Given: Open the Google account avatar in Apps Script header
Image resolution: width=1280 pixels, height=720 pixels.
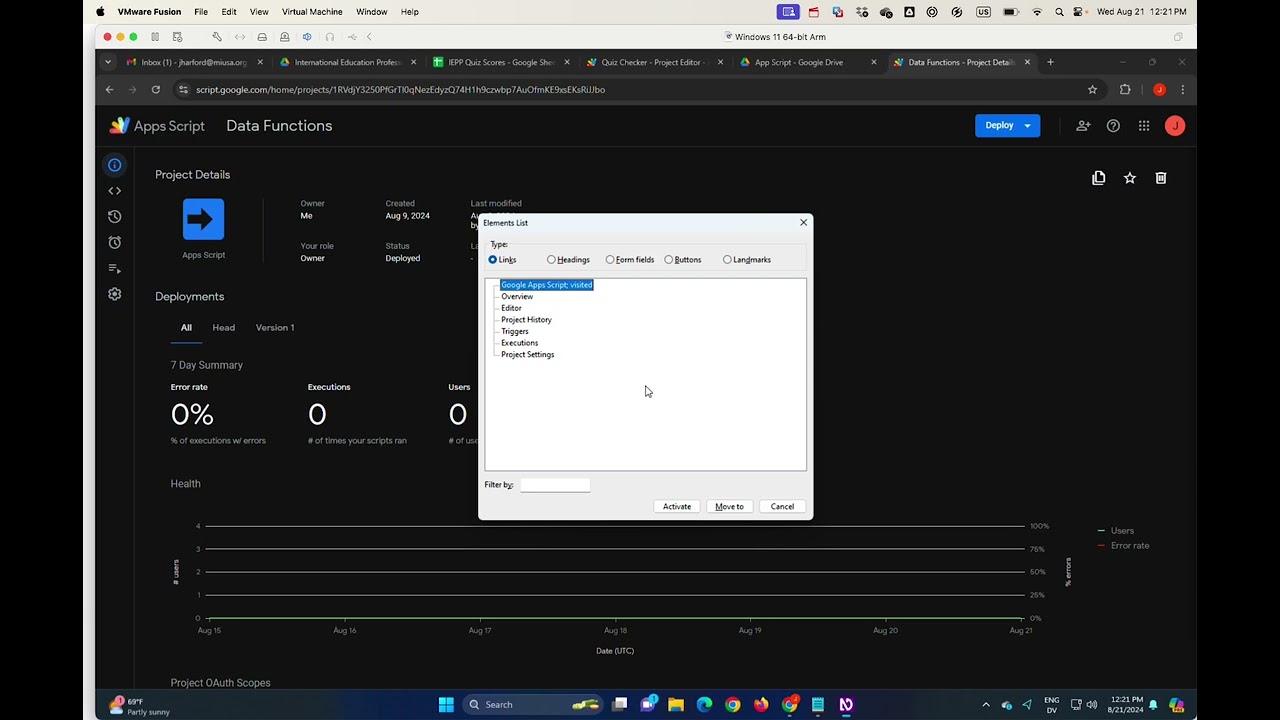Looking at the screenshot, I should point(1175,126).
